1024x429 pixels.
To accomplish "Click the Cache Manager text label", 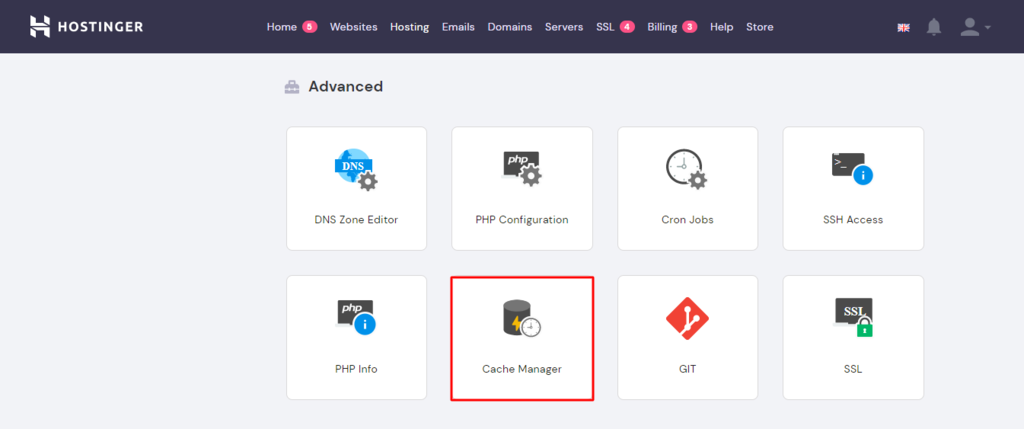I will (521, 369).
